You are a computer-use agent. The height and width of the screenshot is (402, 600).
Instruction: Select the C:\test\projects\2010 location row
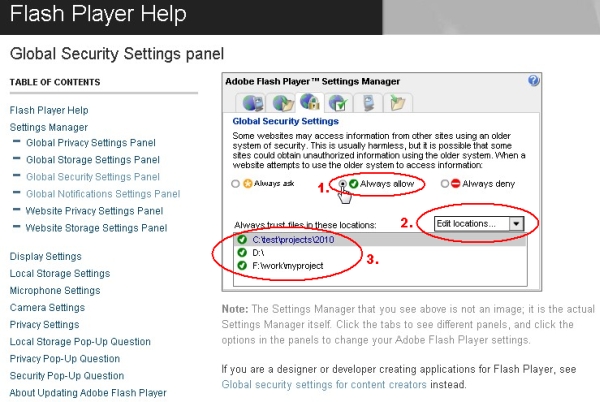[380, 240]
